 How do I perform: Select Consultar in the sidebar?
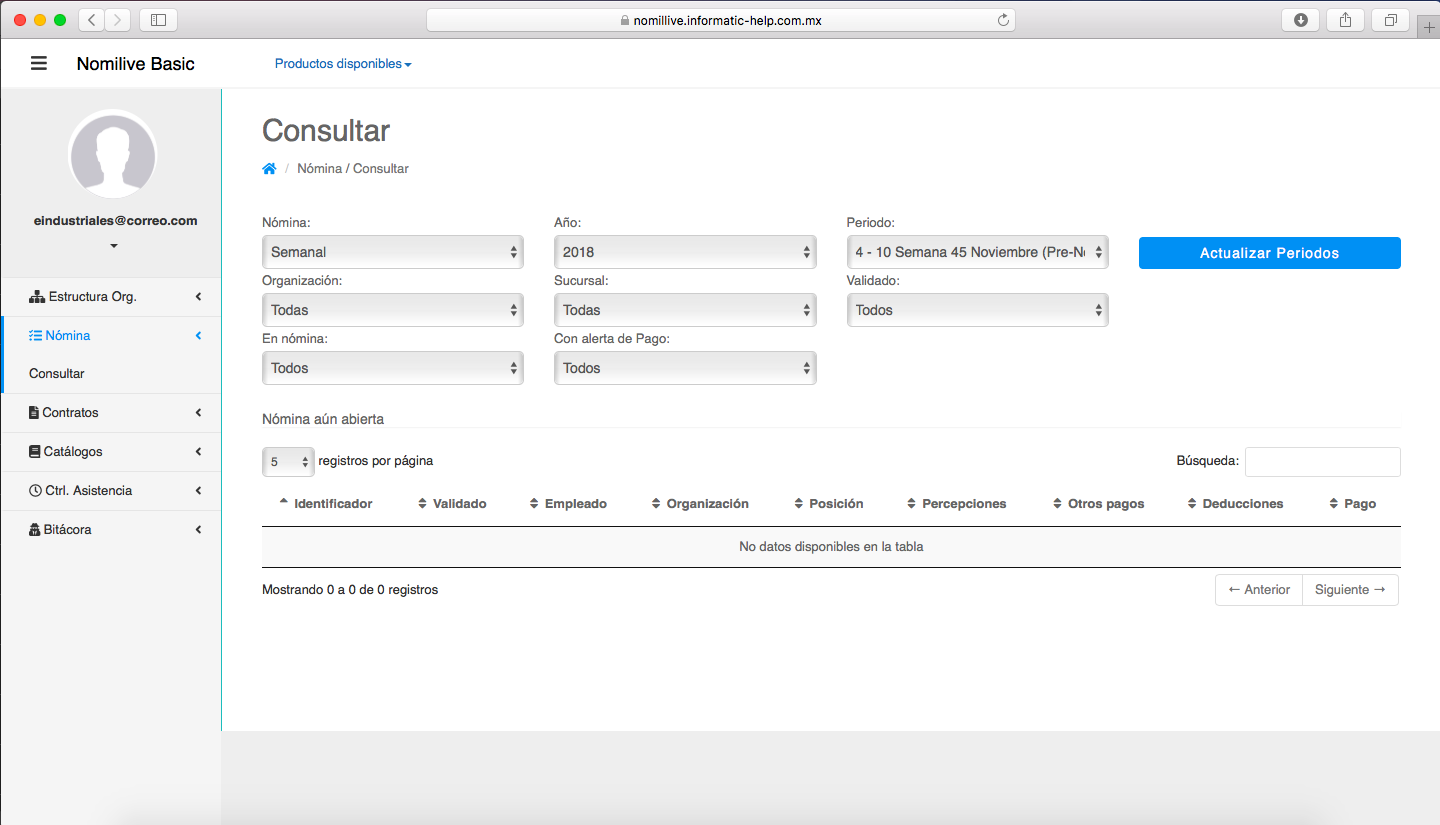tap(57, 374)
